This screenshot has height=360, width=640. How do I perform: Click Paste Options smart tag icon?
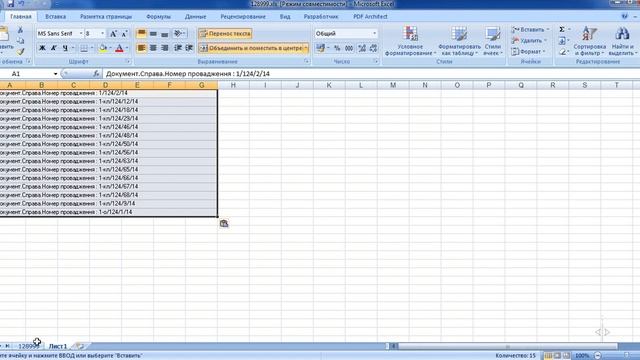224,223
